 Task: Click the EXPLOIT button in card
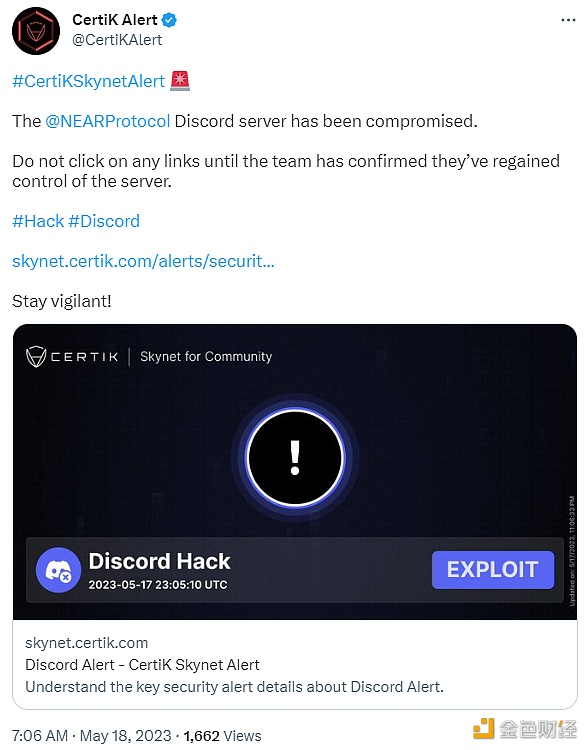[x=493, y=570]
